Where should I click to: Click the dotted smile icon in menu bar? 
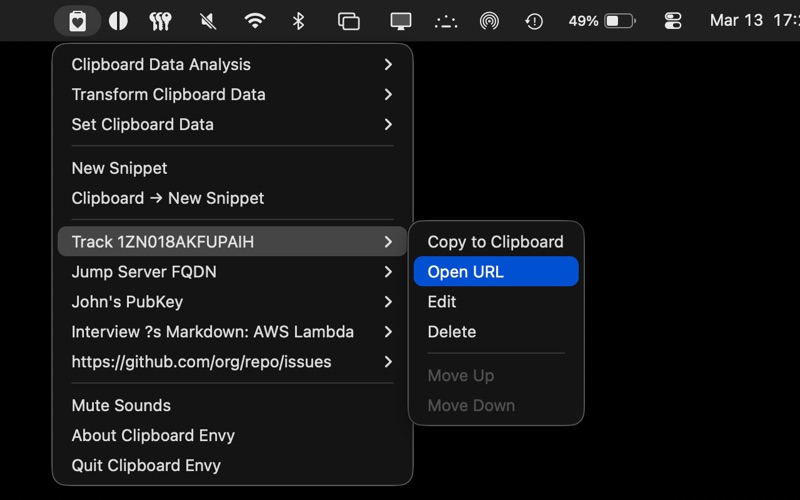(446, 22)
